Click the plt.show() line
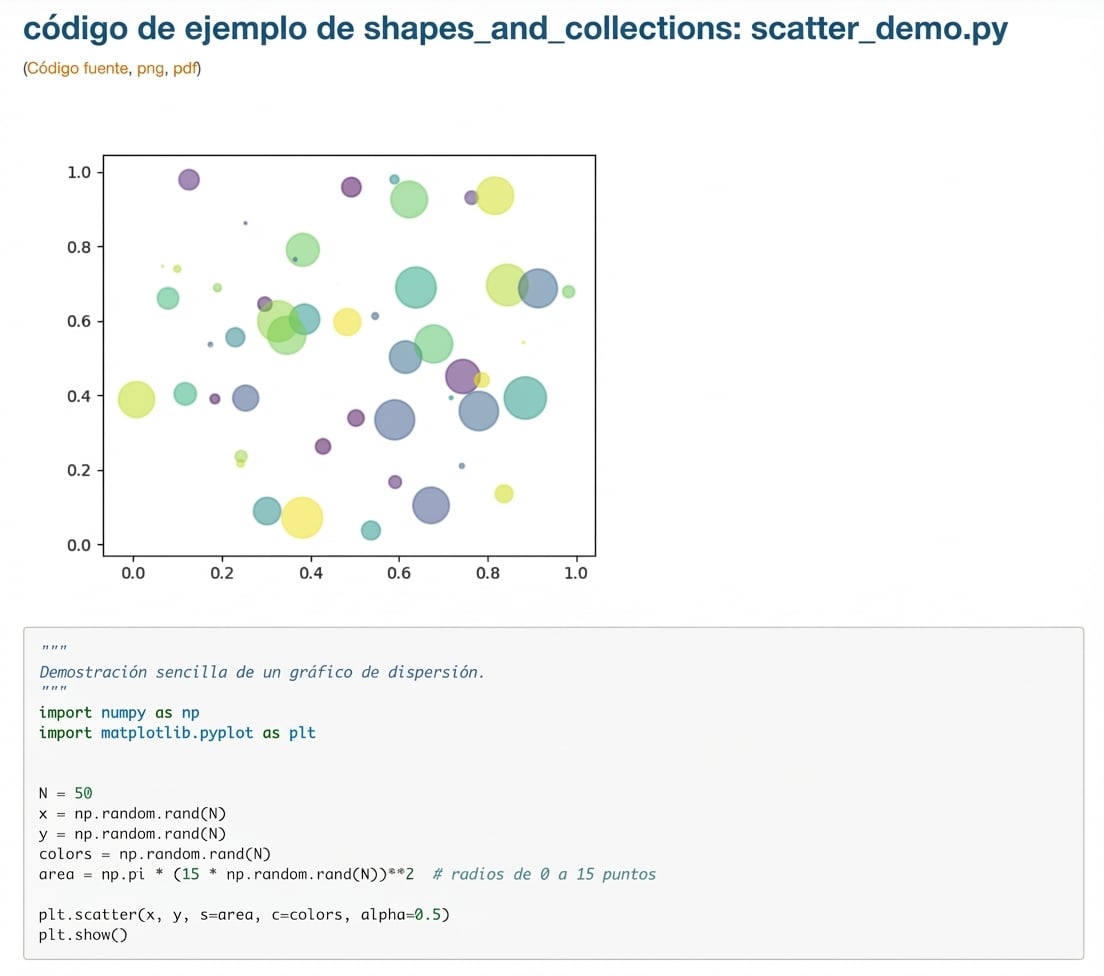Image resolution: width=1104 pixels, height=976 pixels. pos(83,934)
